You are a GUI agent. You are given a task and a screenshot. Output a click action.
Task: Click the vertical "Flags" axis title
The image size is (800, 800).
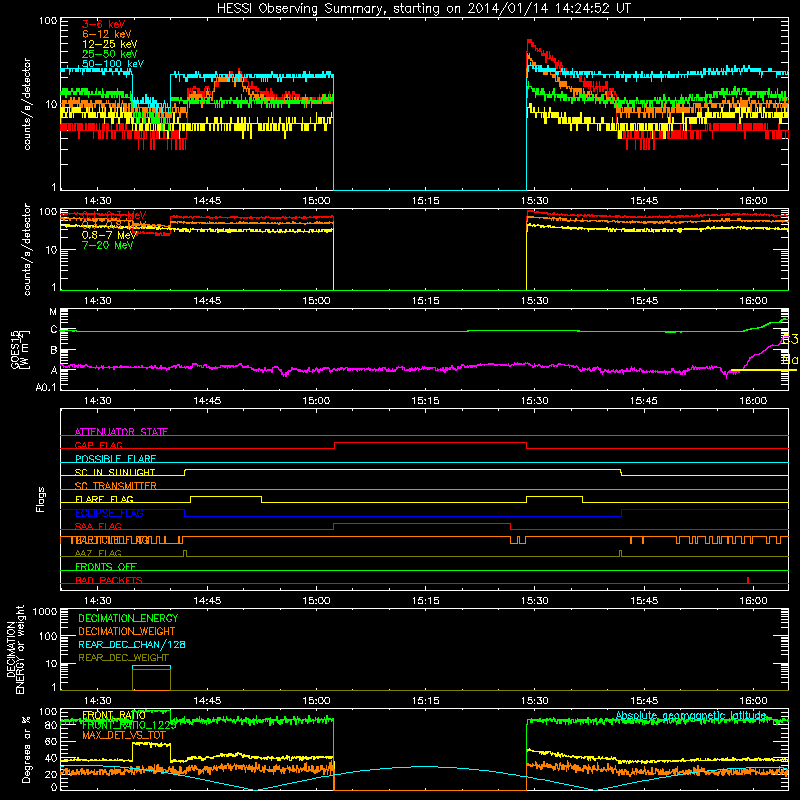coord(41,499)
